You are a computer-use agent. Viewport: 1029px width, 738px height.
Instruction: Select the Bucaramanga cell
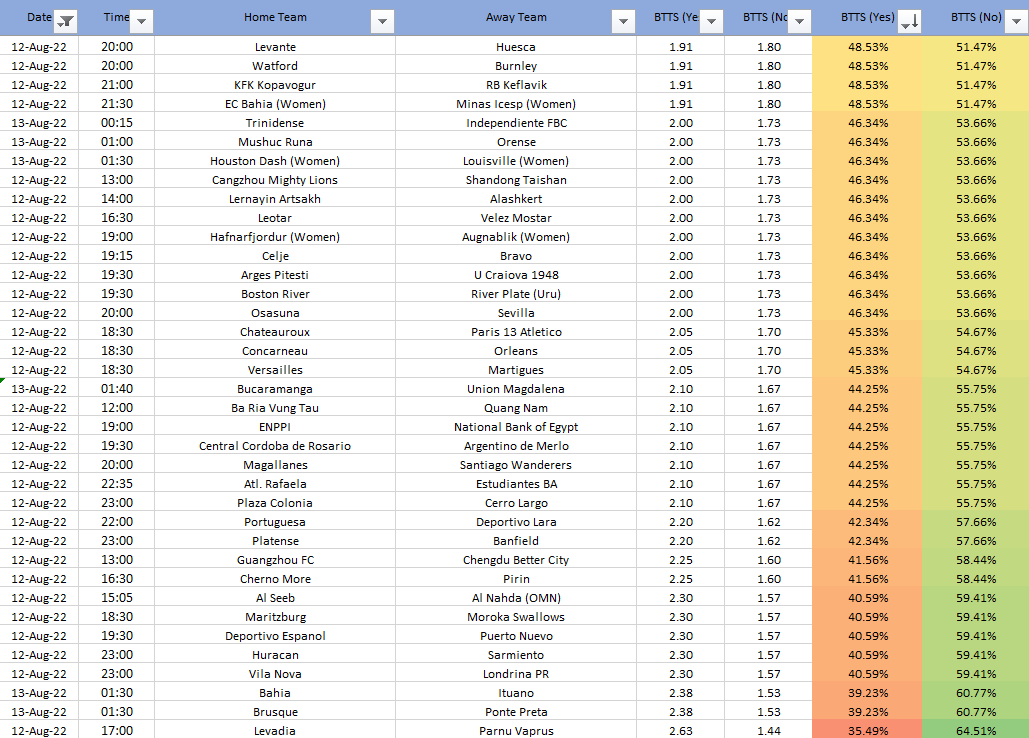coord(275,389)
